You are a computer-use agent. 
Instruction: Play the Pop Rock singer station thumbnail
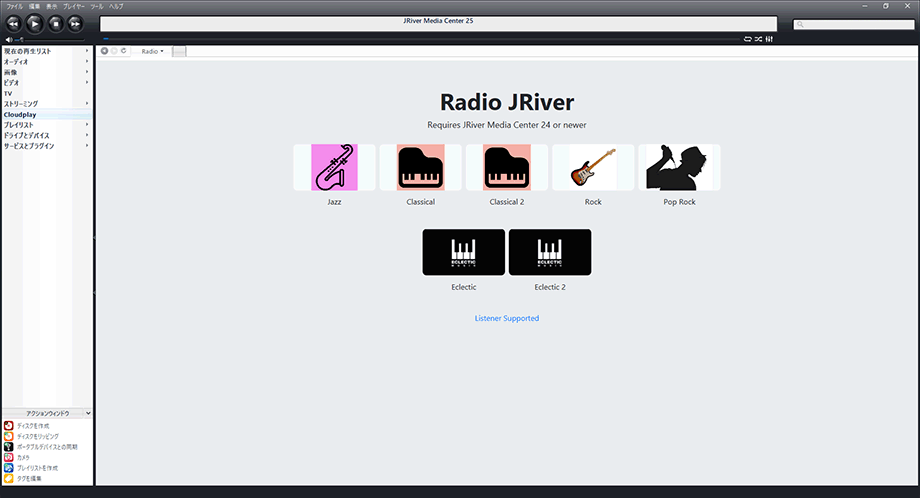679,167
